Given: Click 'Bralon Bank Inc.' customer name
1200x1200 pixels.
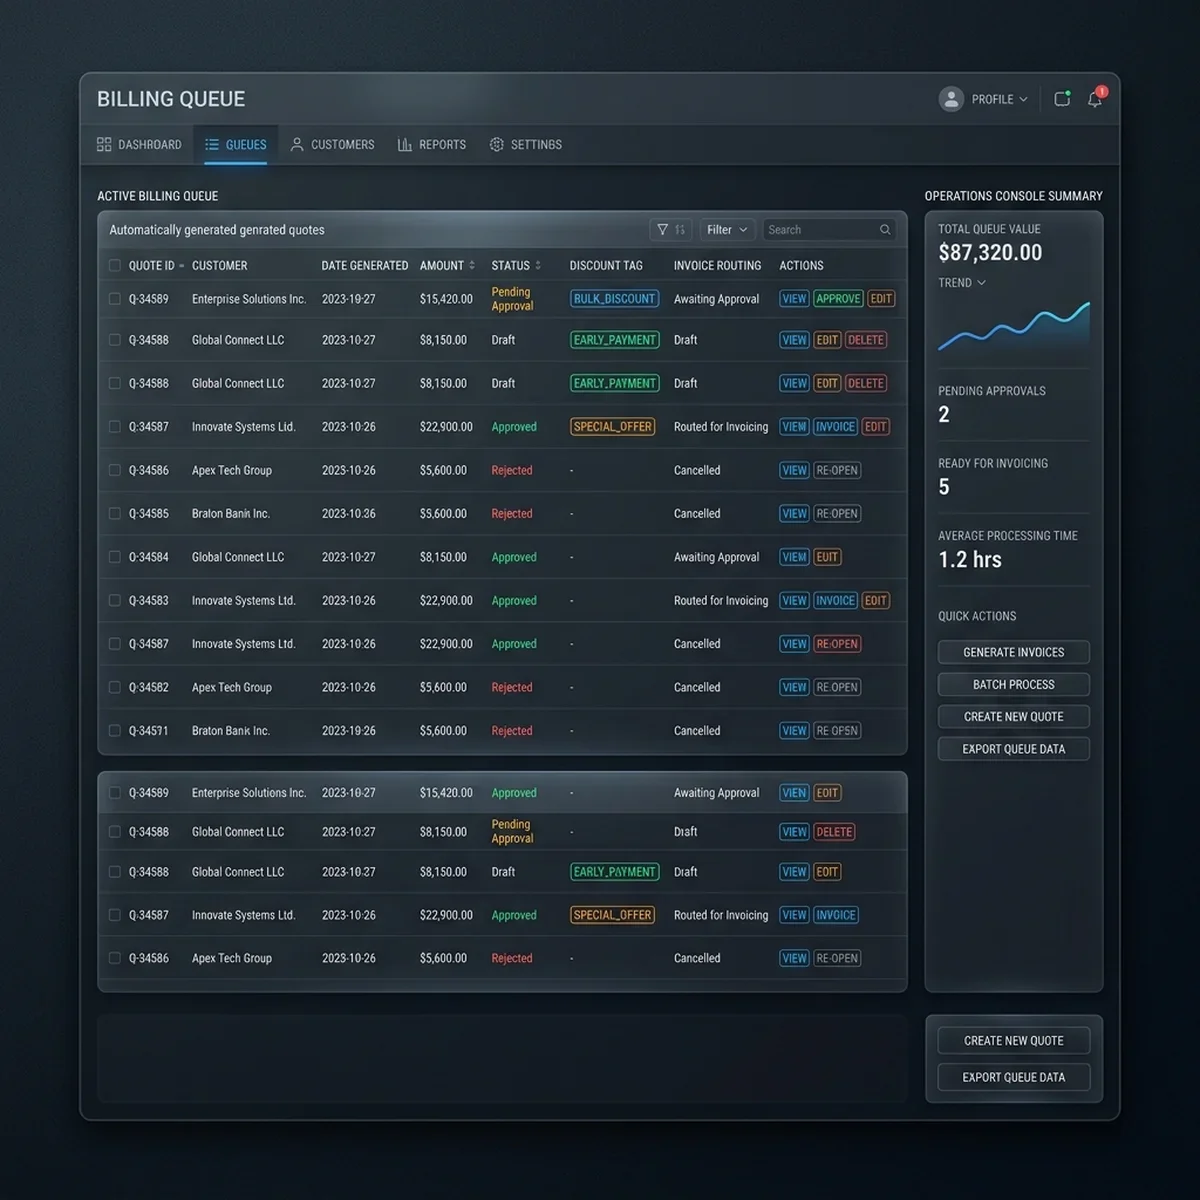Looking at the screenshot, I should 231,514.
